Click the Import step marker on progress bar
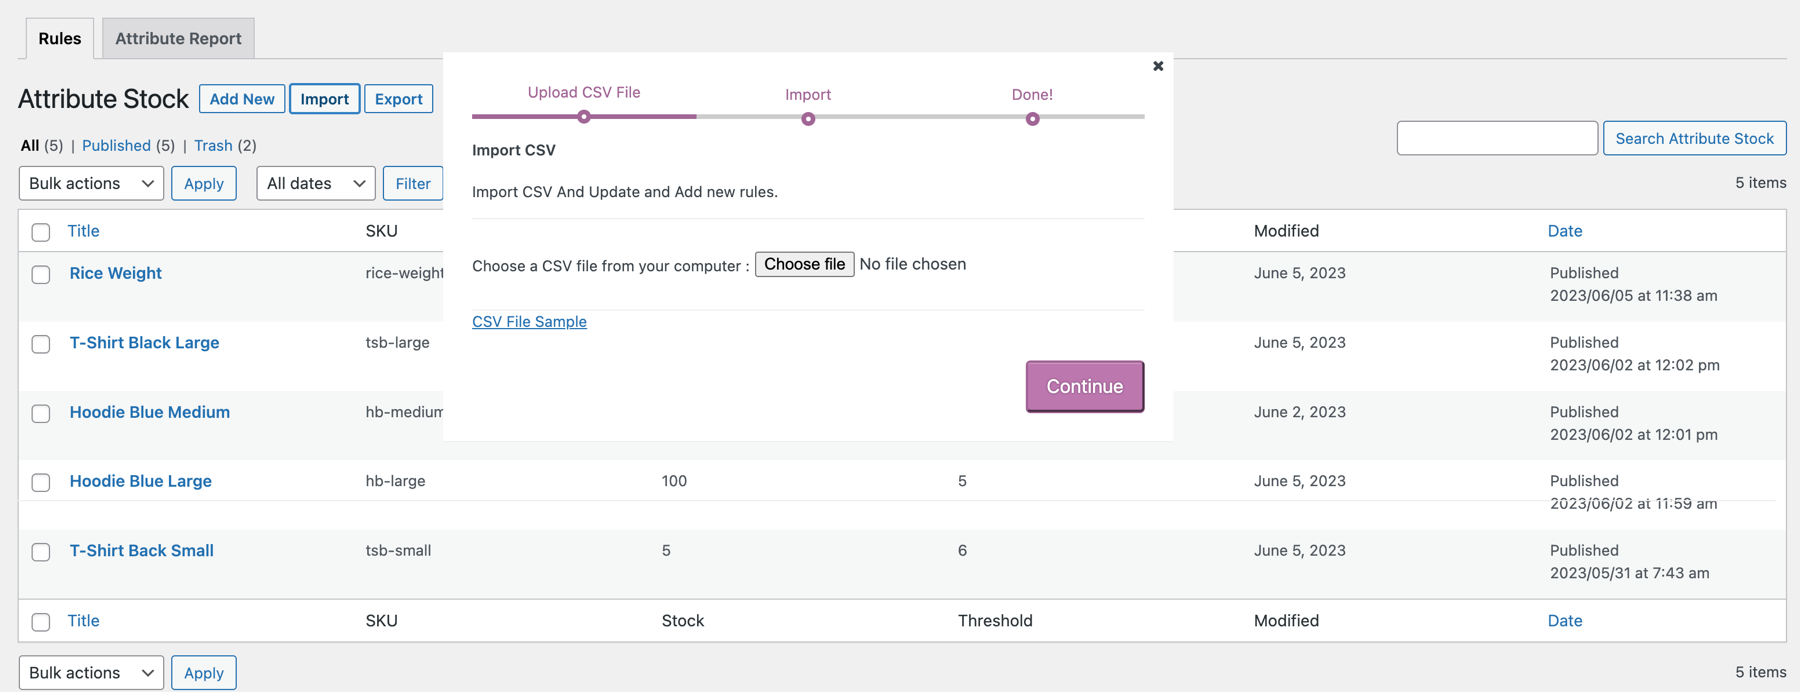Screen dimensions: 1800x692 pyautogui.click(x=808, y=118)
